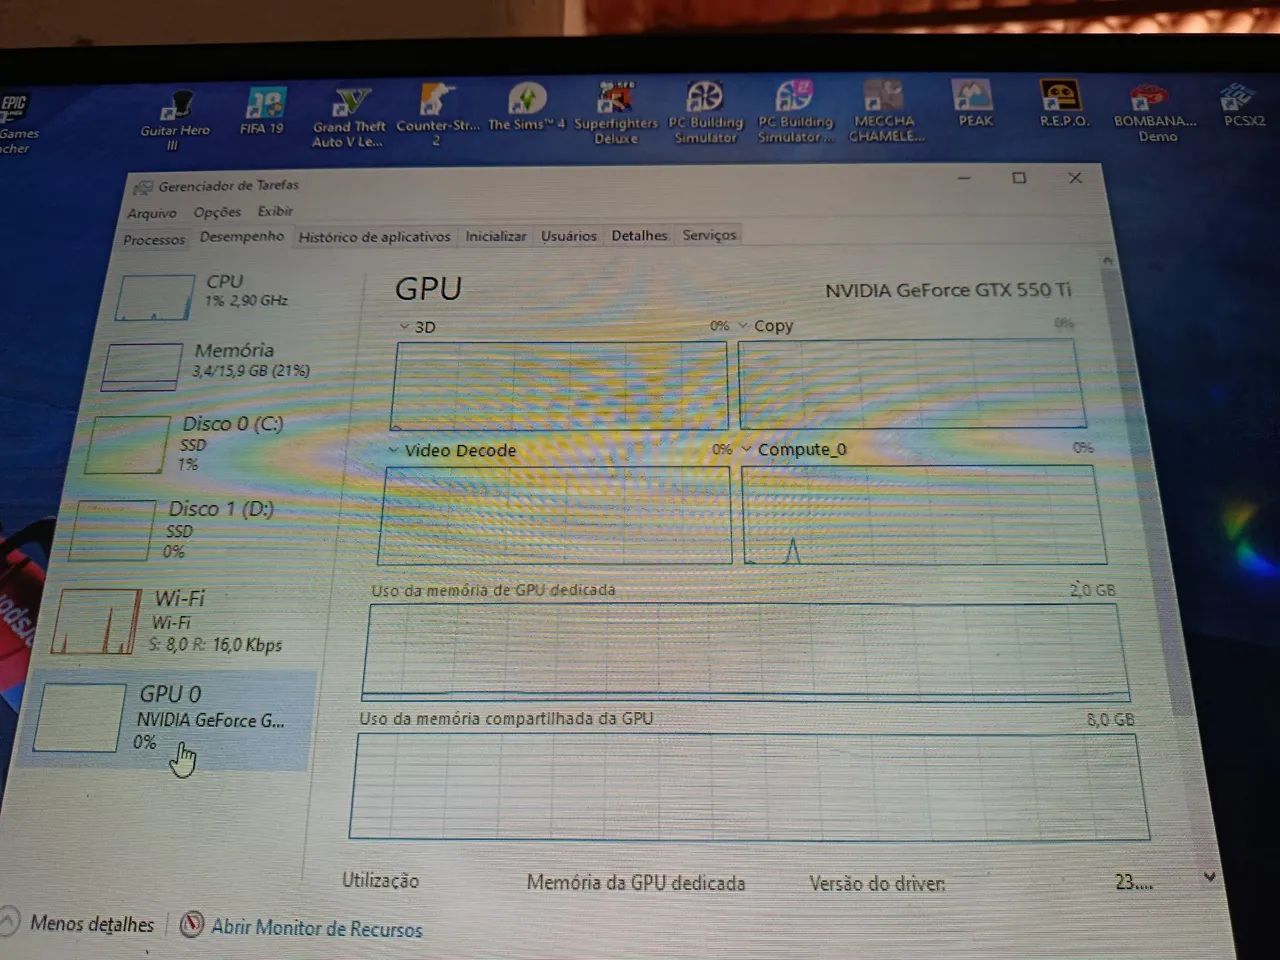This screenshot has width=1280, height=960.
Task: Open the Opções menu
Action: [x=217, y=212]
